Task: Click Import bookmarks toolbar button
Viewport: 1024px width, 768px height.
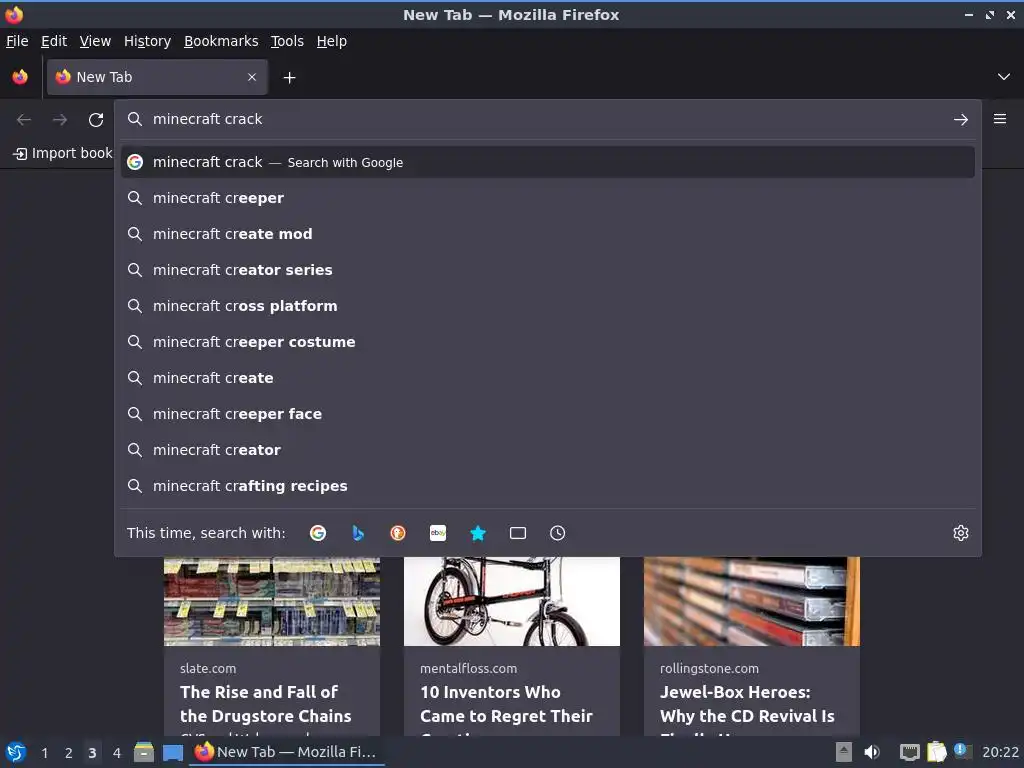Action: click(x=63, y=153)
